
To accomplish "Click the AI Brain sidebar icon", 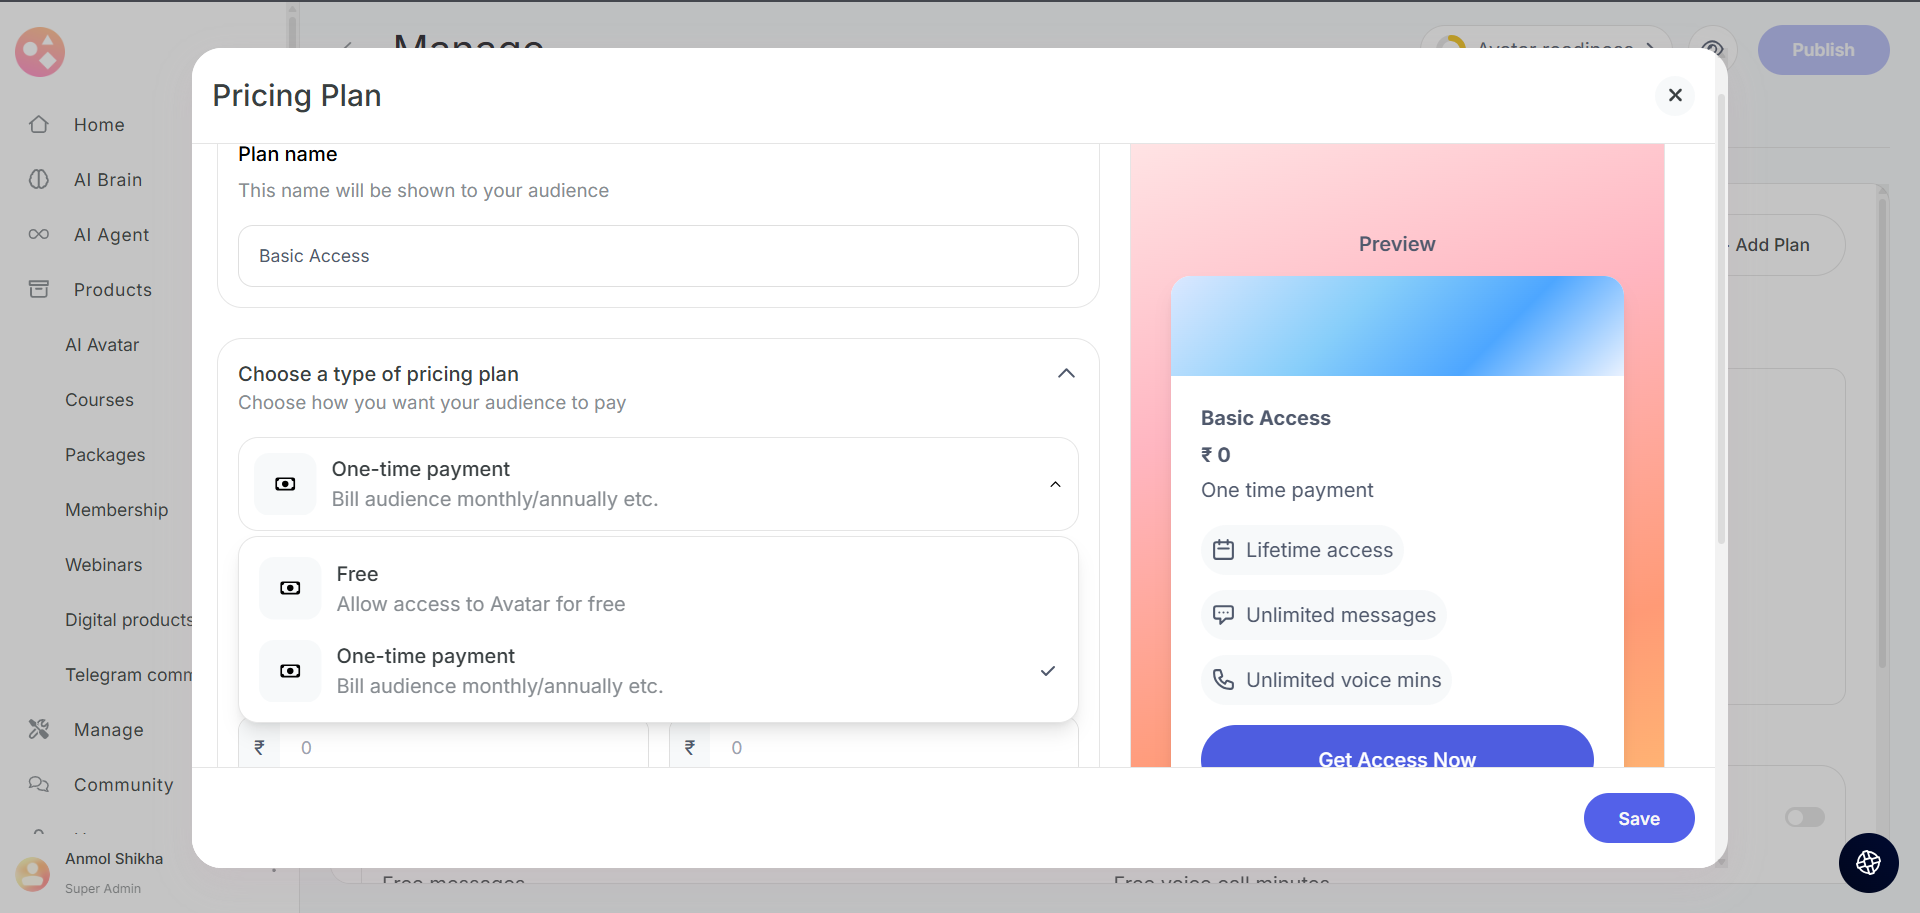I will (39, 180).
